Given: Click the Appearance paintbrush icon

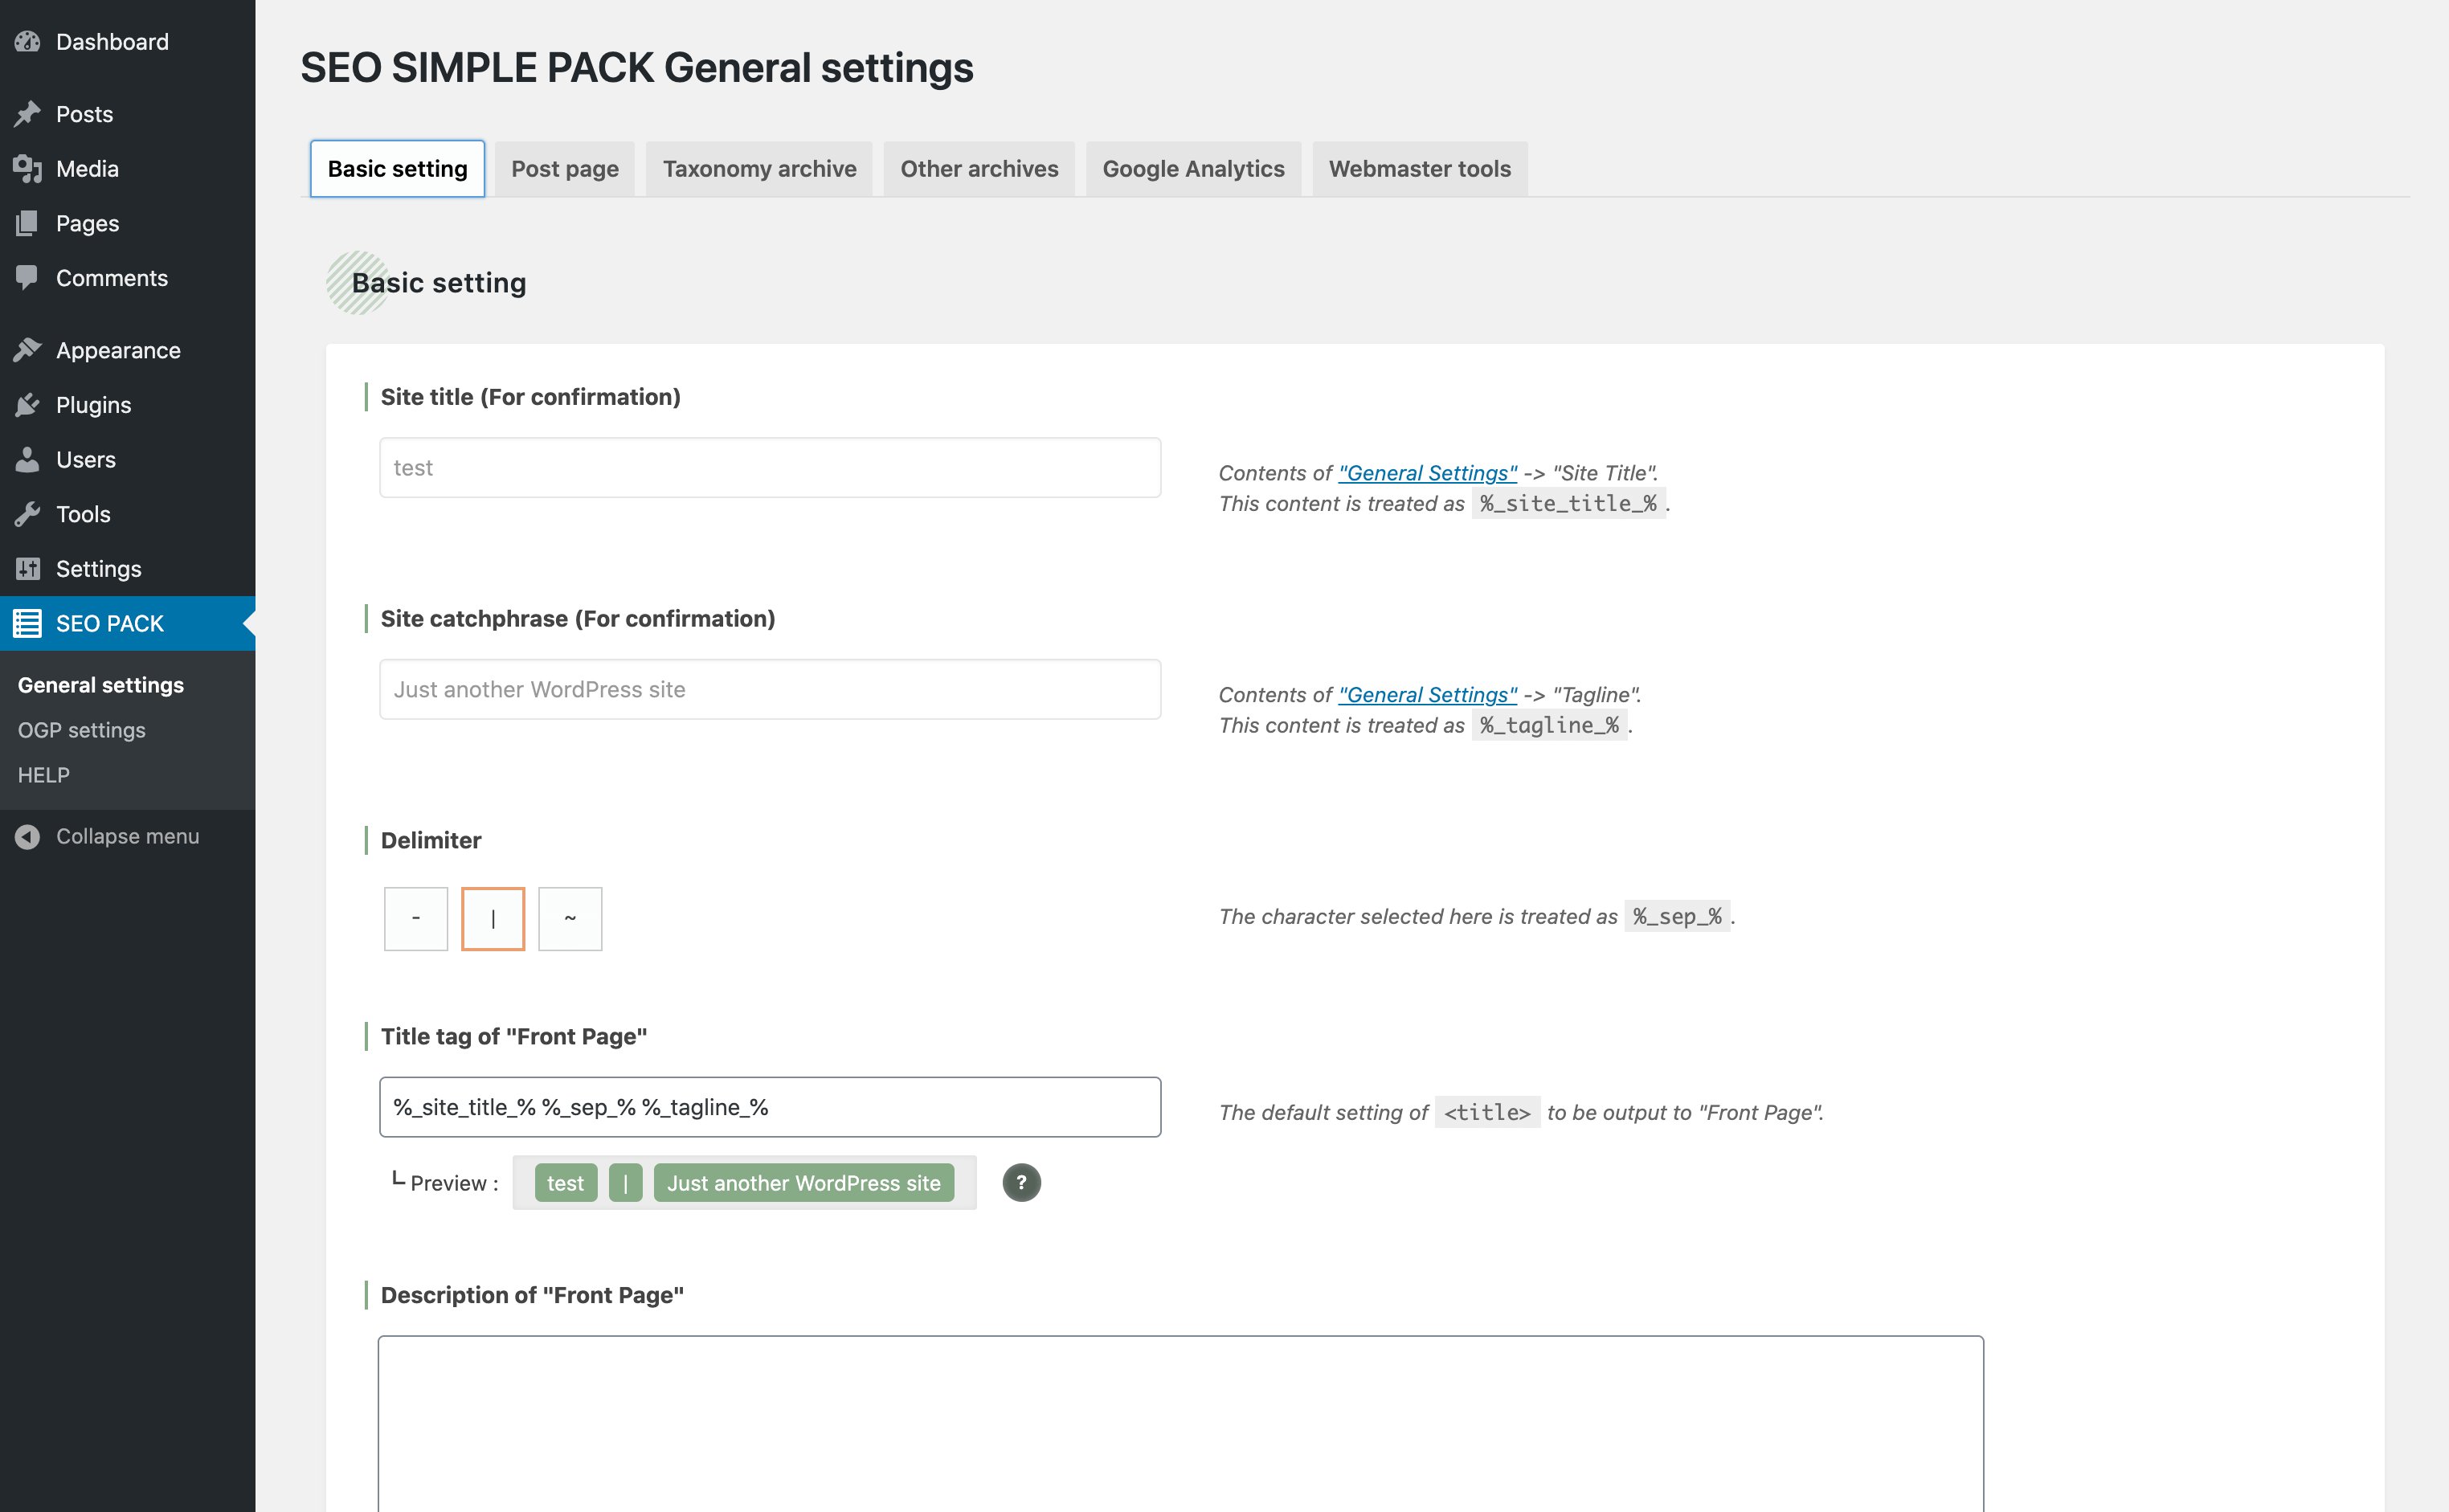Looking at the screenshot, I should [28, 350].
